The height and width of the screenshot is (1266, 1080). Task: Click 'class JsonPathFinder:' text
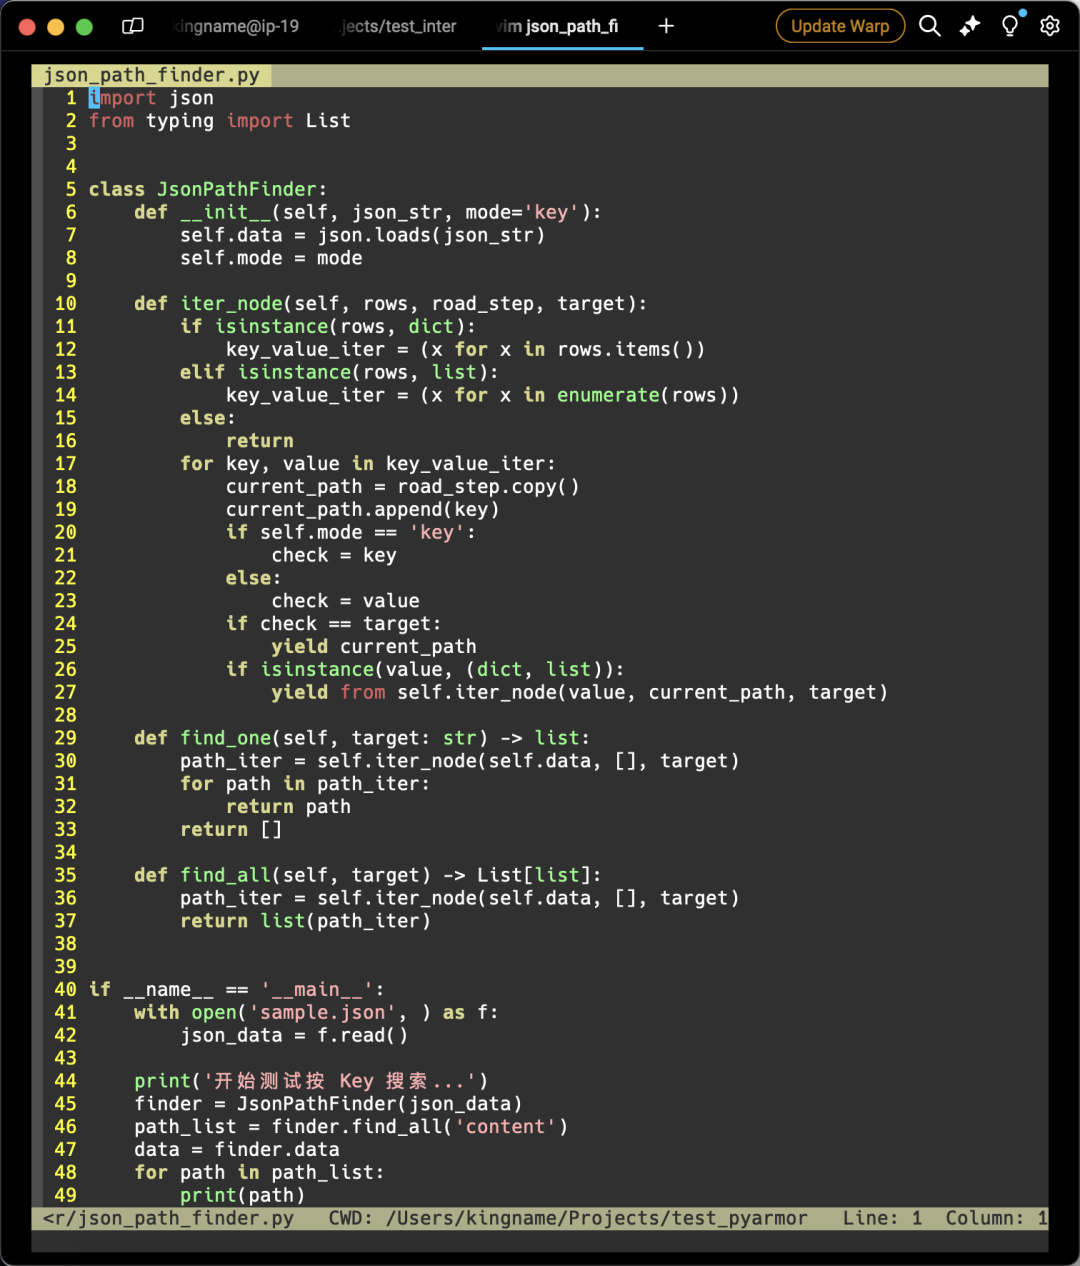pos(208,189)
